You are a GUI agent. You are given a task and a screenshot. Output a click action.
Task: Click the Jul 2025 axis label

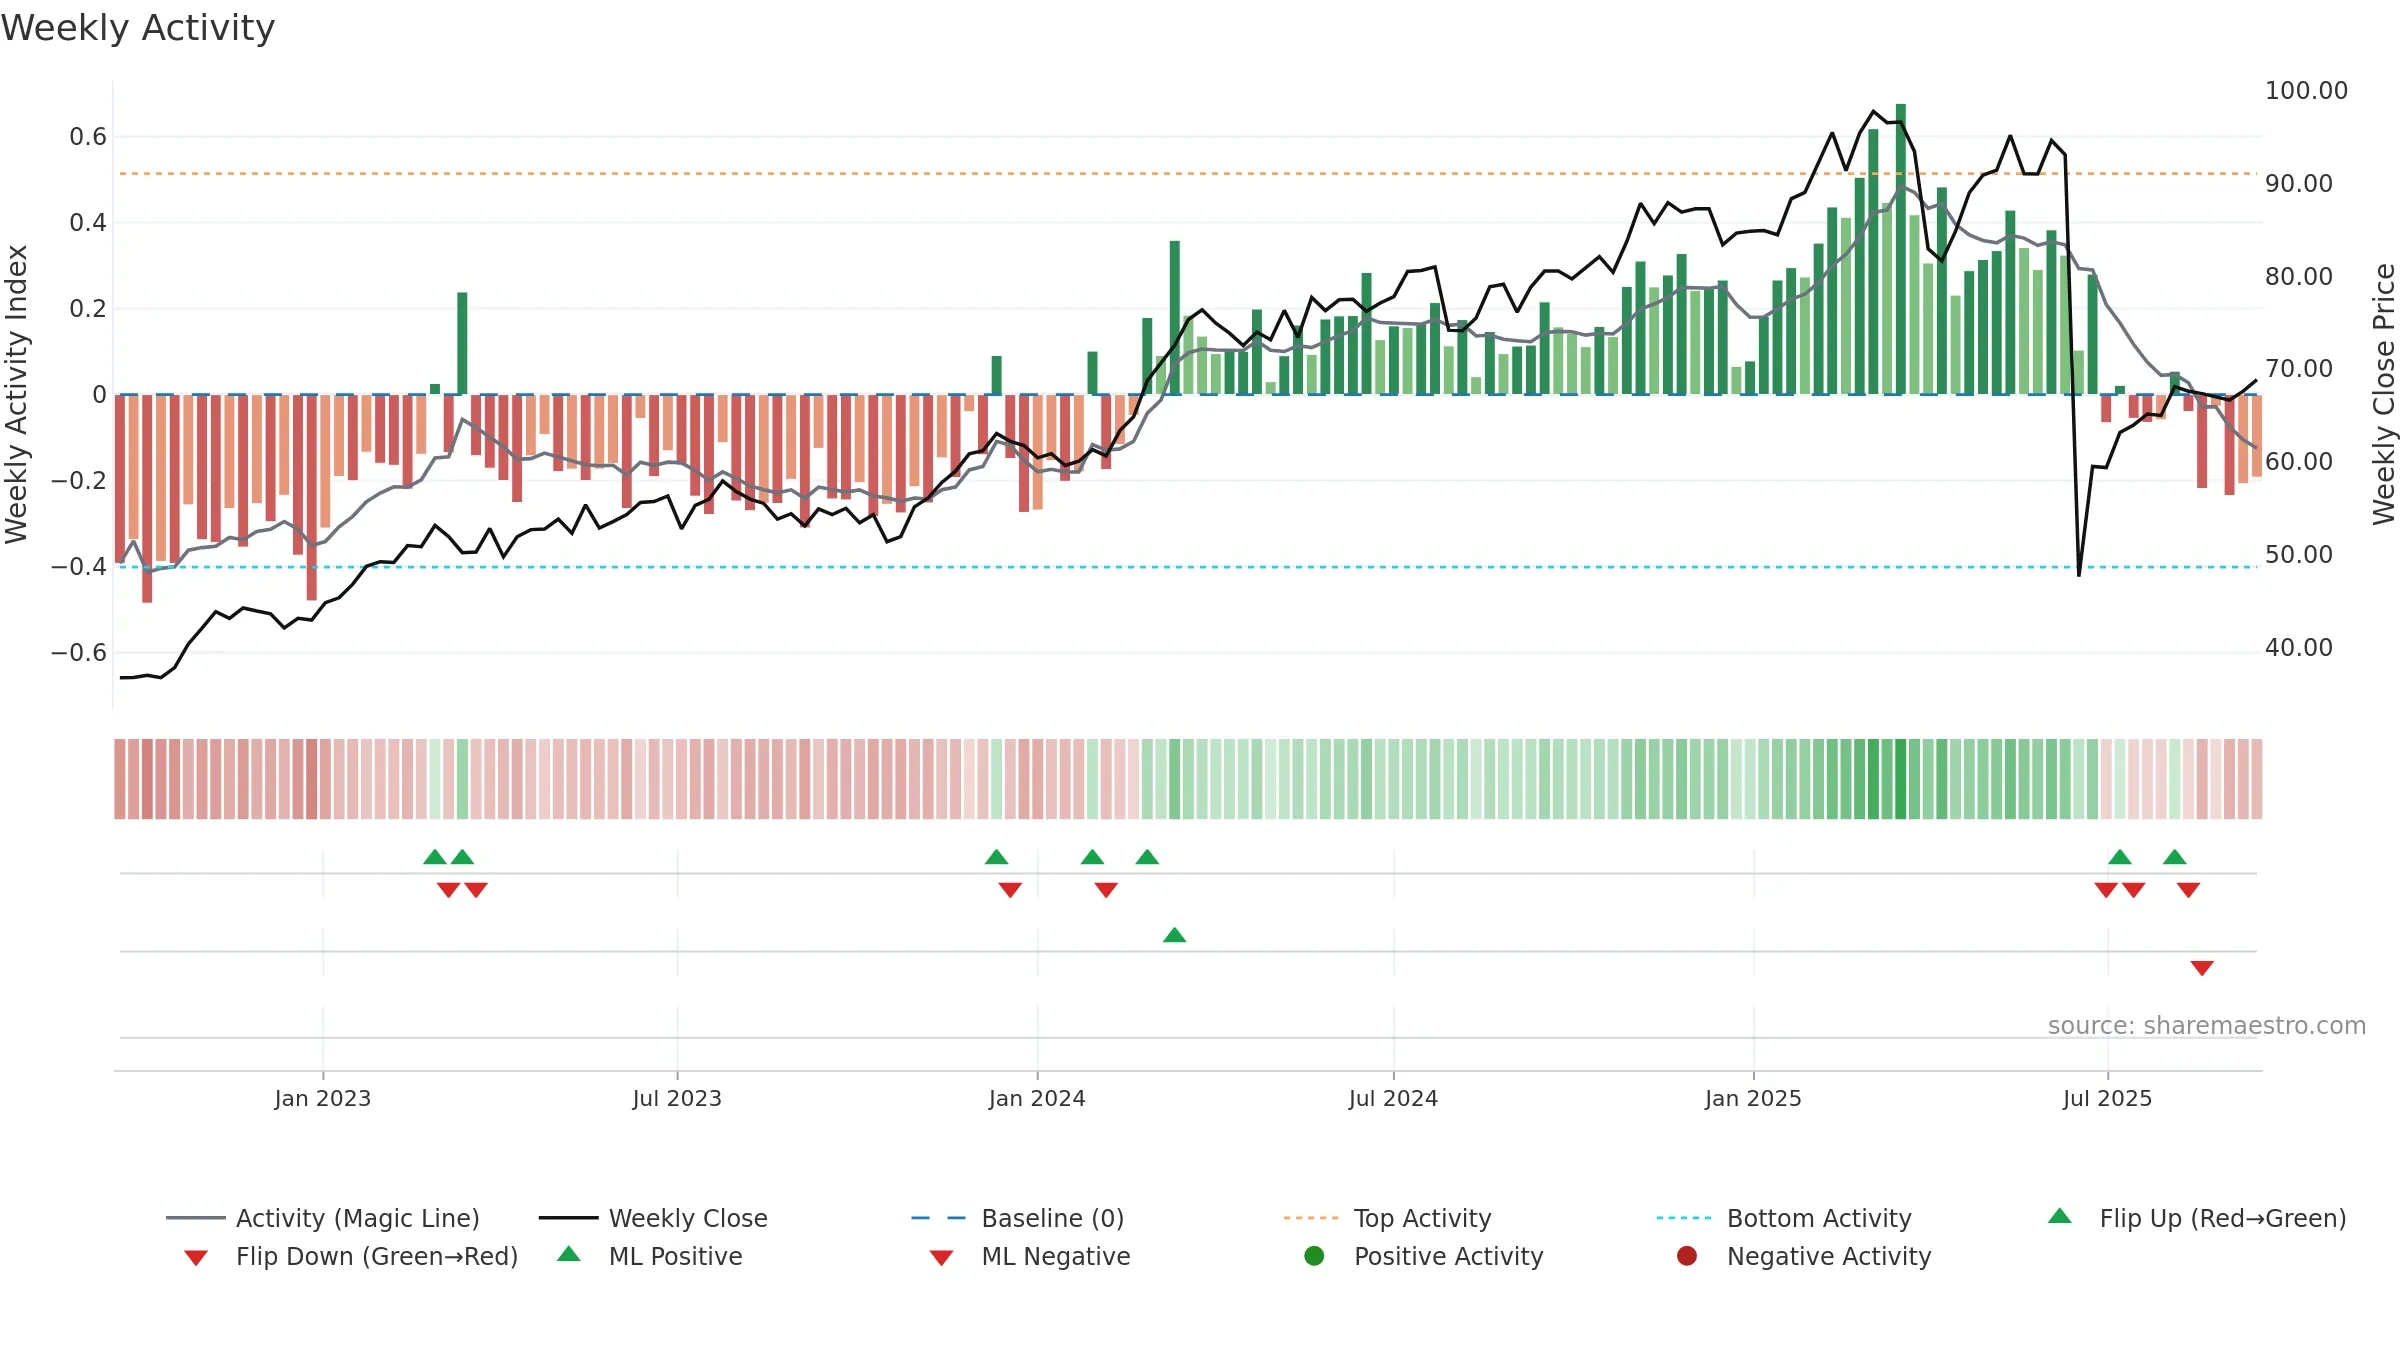(x=2107, y=1098)
